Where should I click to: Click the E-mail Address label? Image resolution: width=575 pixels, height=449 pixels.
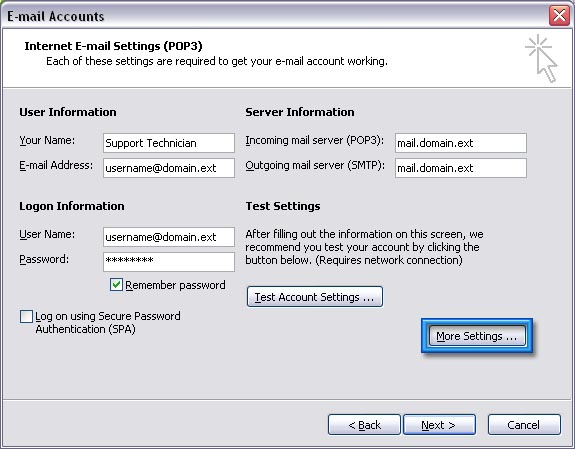coord(56,165)
